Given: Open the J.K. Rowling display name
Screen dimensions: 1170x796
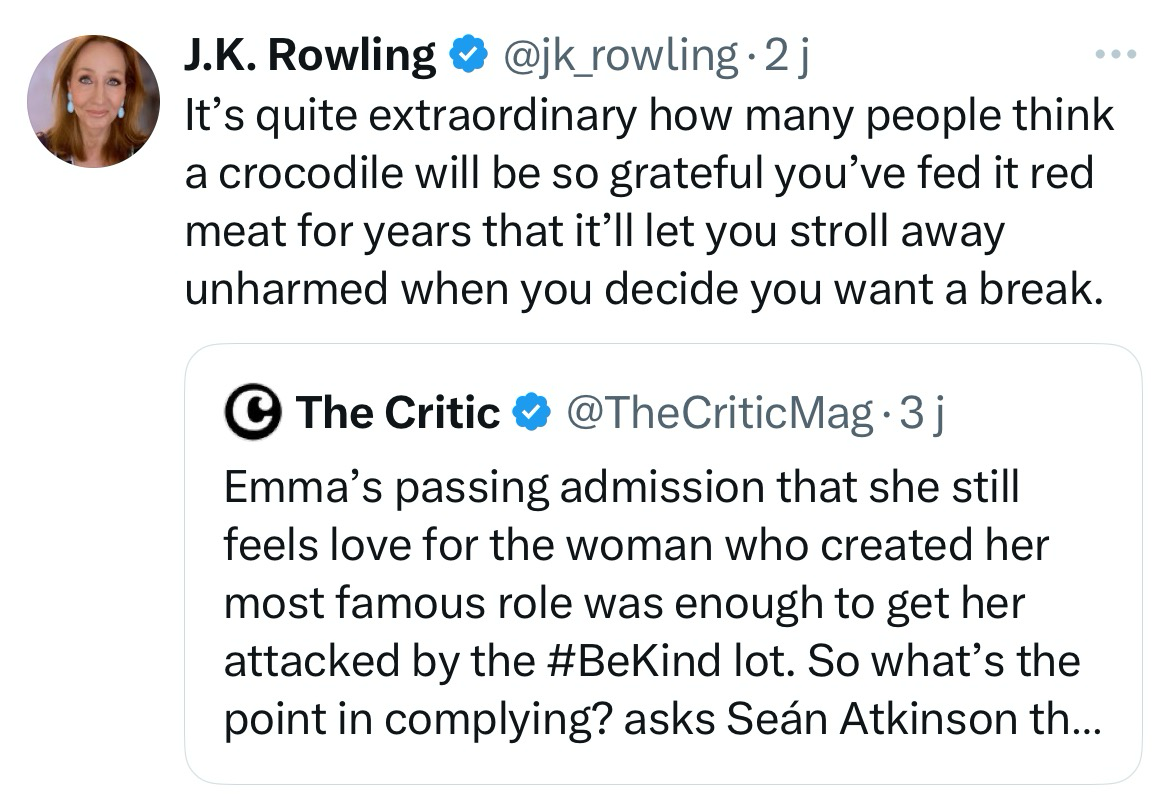Looking at the screenshot, I should coord(310,56).
